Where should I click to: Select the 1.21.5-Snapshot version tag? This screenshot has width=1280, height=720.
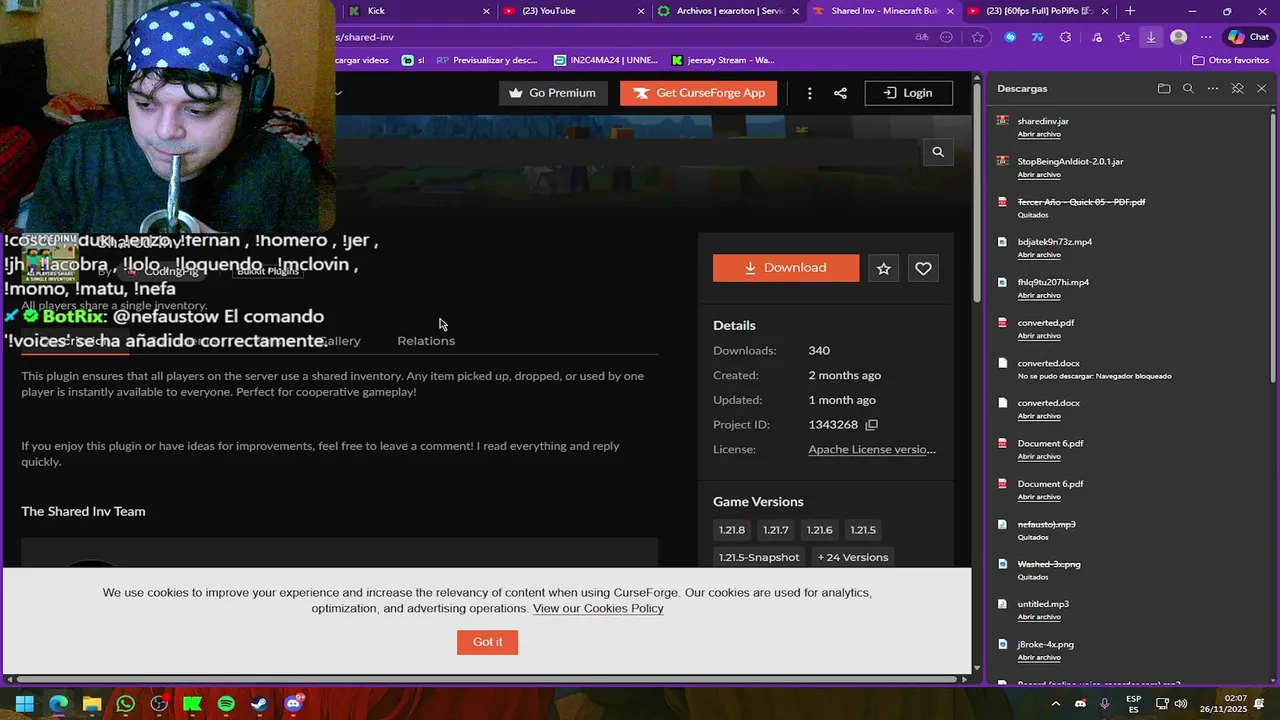(759, 557)
